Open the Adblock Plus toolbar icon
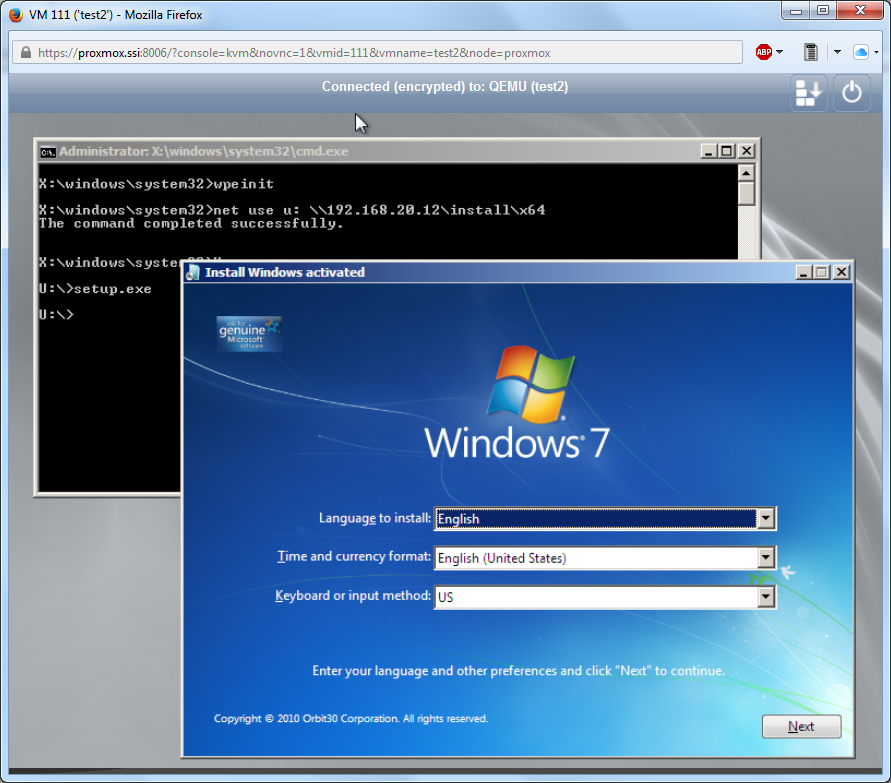Screen dimensions: 891x783 [x=764, y=52]
